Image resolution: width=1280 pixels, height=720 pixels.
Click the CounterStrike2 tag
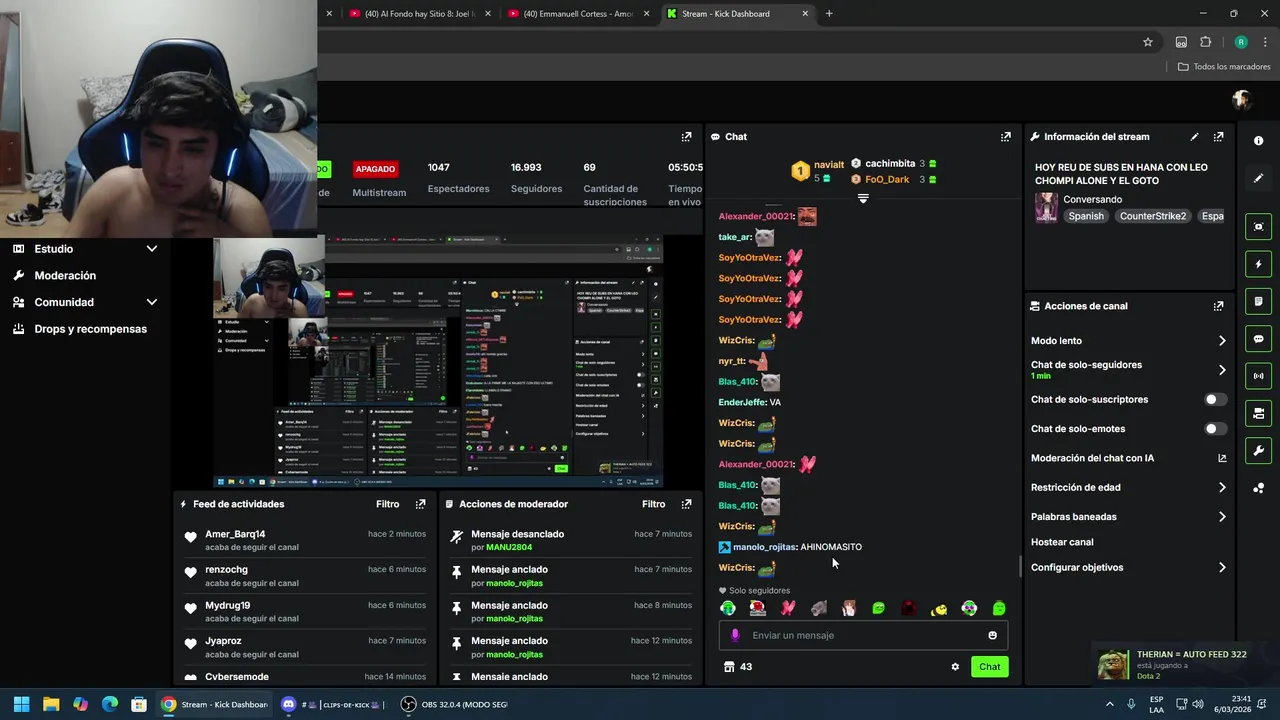coord(1152,216)
